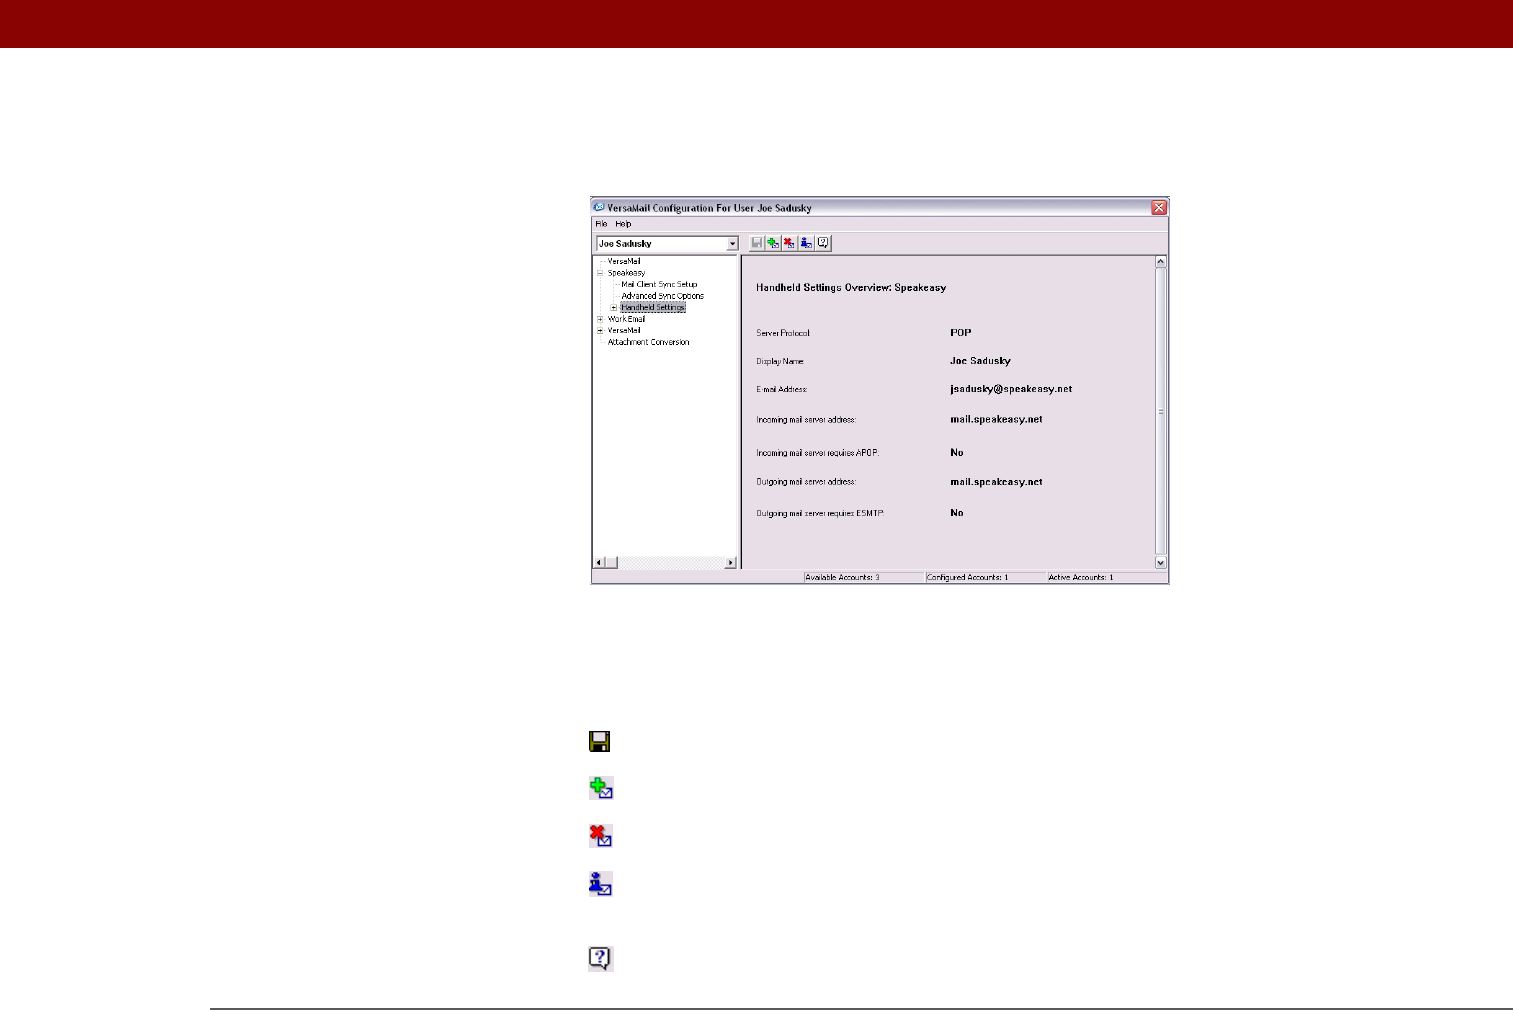Select Advanced Sync Options in tree
The height and width of the screenshot is (1010, 1513).
click(x=662, y=296)
